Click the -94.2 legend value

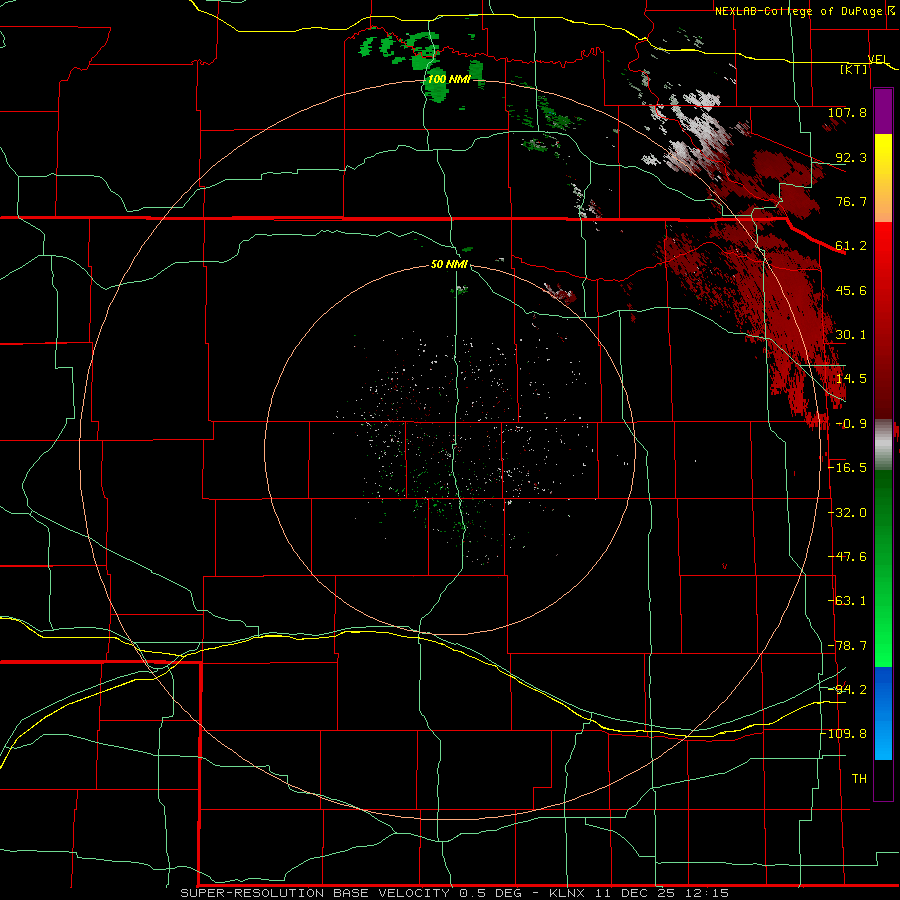(x=847, y=690)
